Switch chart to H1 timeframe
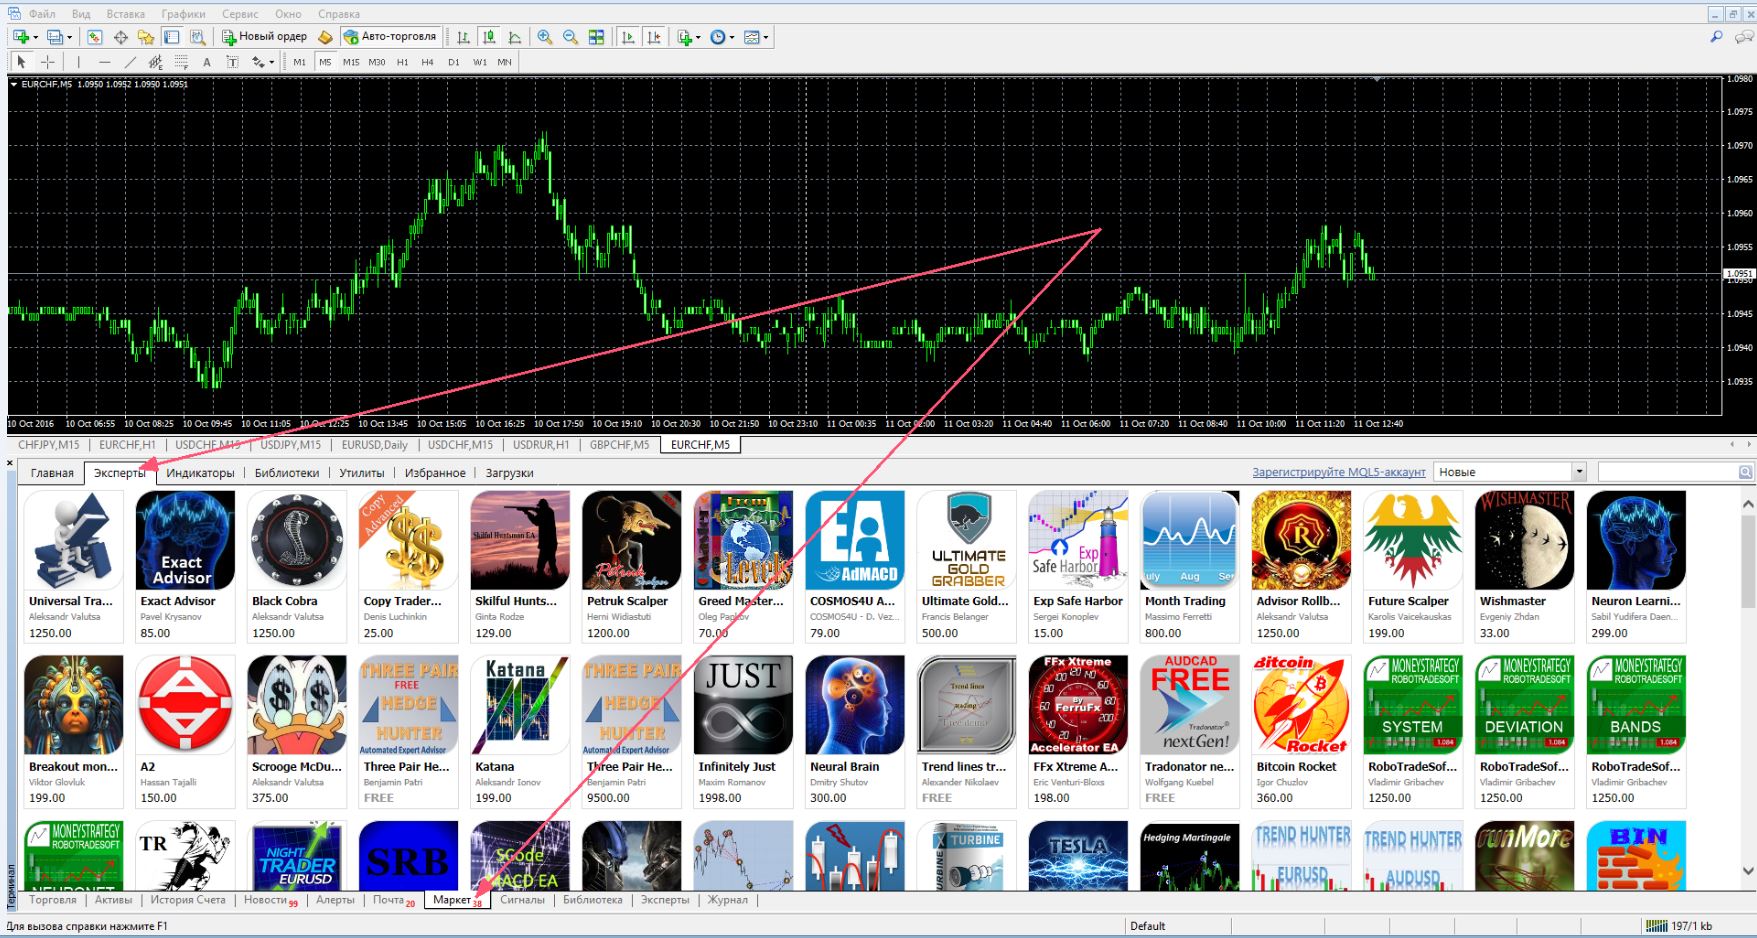Image resolution: width=1757 pixels, height=938 pixels. point(402,62)
